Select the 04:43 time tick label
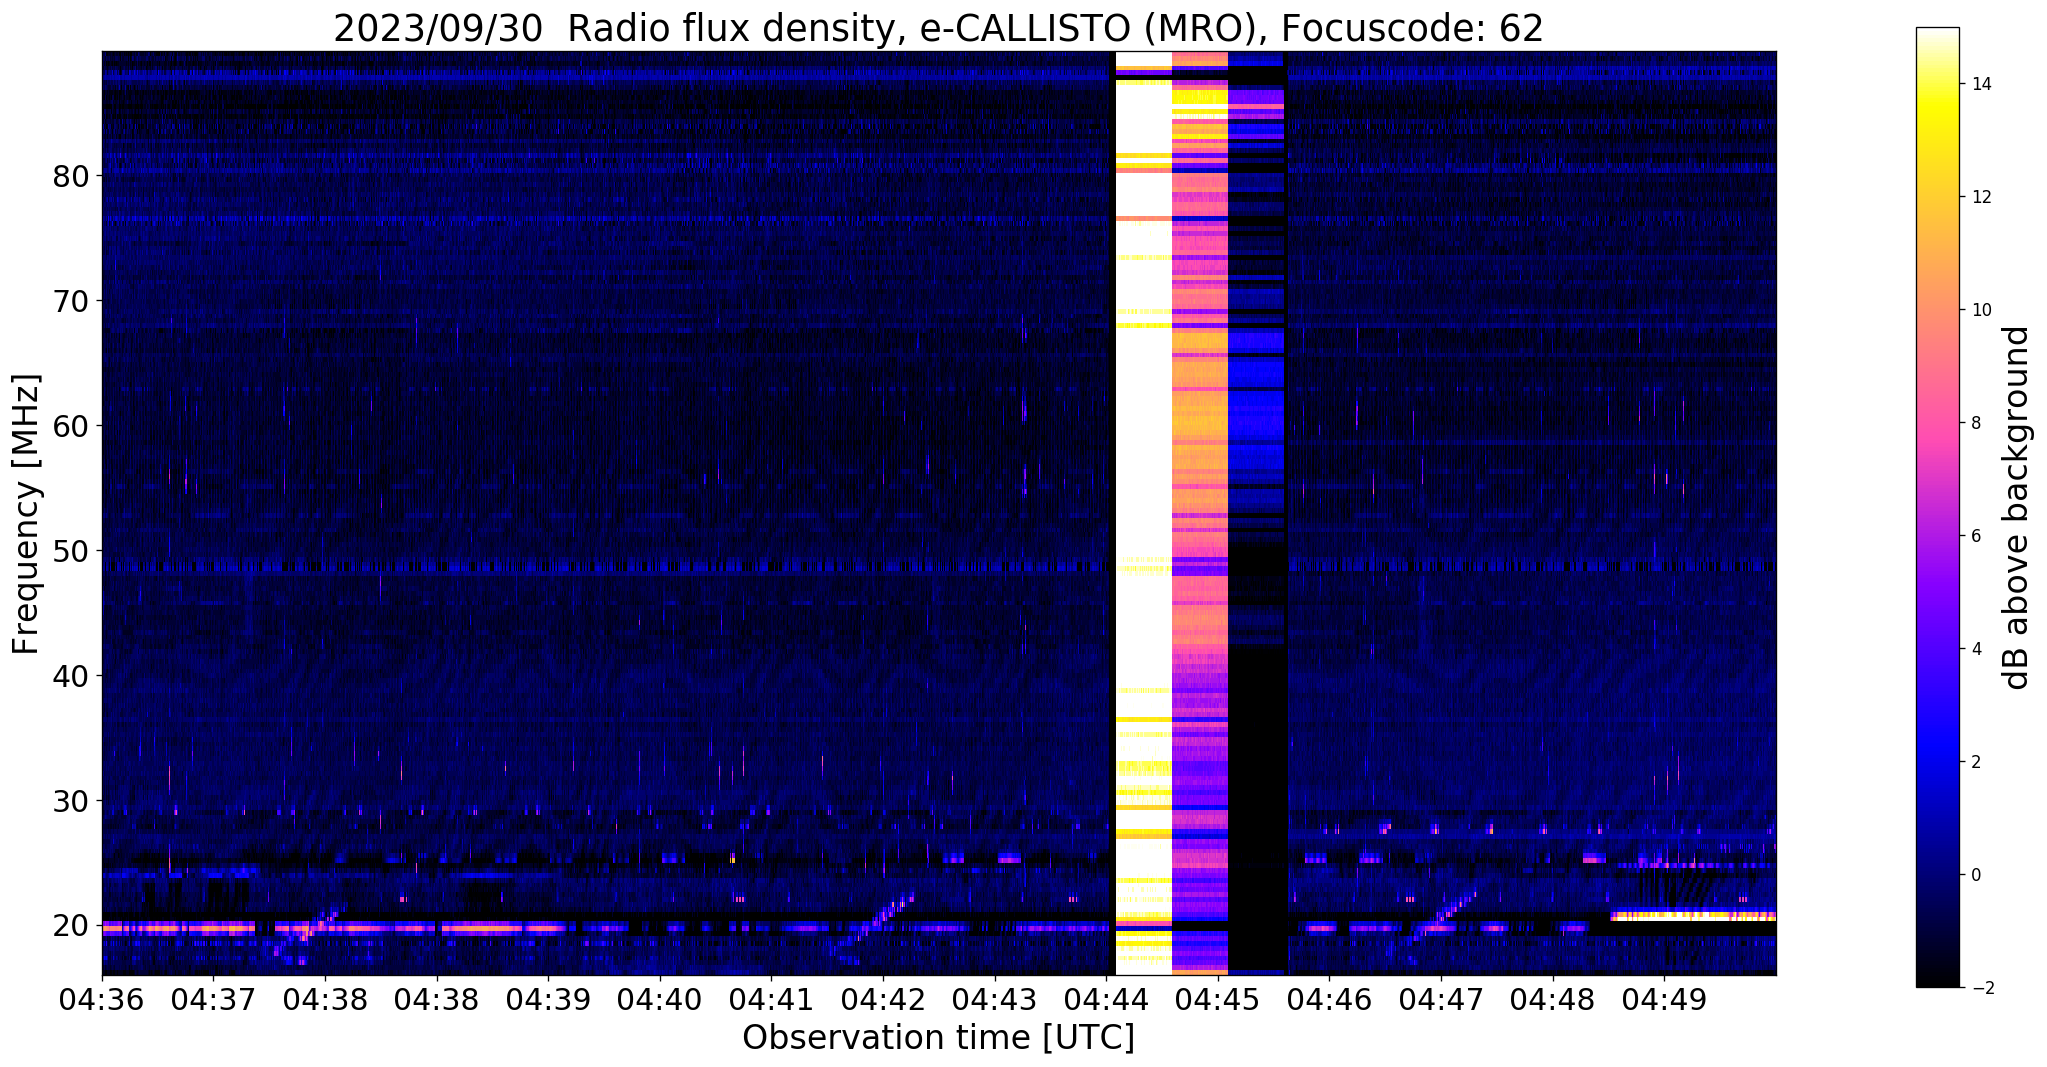The width and height of the screenshot is (2047, 1067). pyautogui.click(x=995, y=998)
